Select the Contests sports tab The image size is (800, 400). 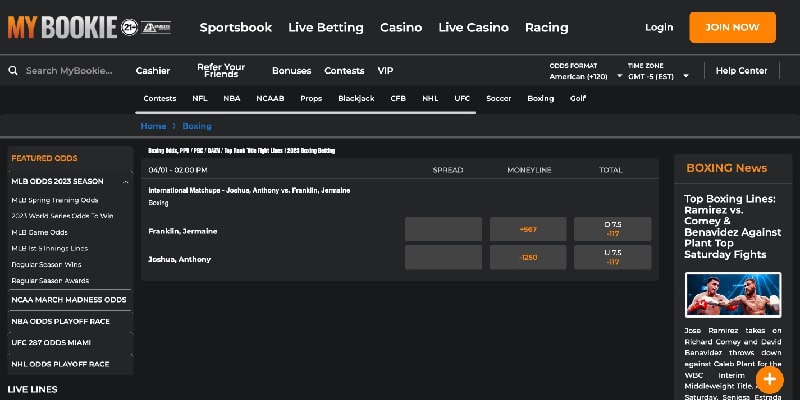(160, 98)
